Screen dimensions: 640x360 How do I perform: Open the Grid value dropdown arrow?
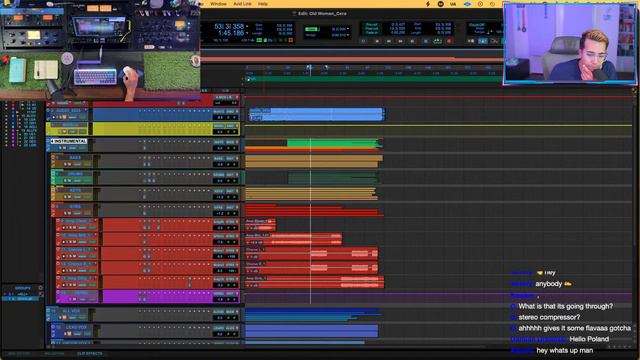348,29
